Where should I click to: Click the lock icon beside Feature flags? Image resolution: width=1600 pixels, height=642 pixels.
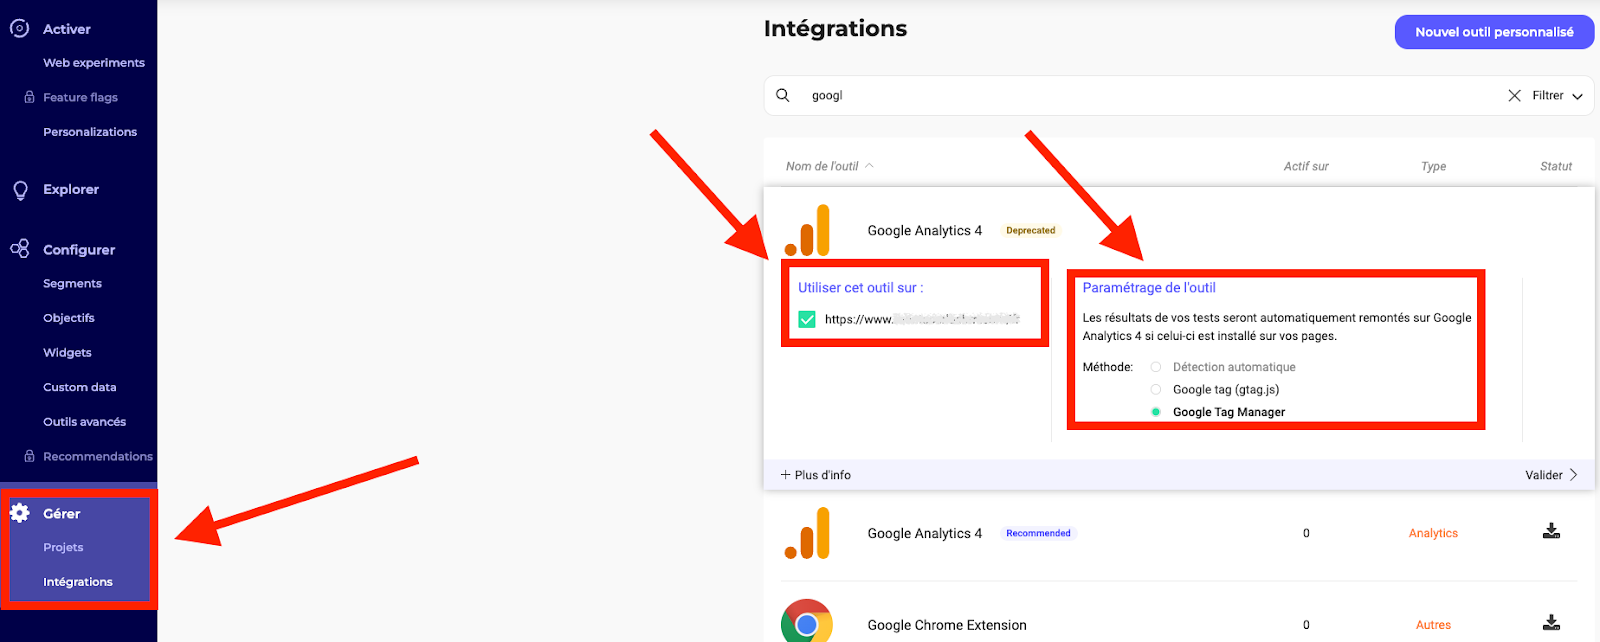(29, 97)
